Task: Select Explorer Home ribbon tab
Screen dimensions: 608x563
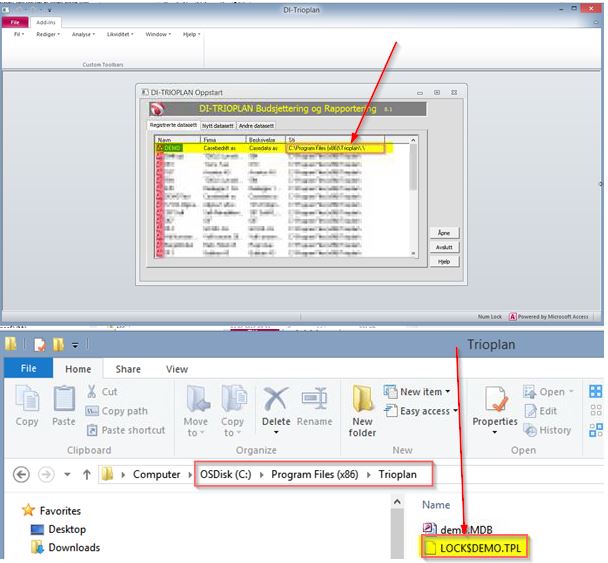Action: [x=78, y=369]
